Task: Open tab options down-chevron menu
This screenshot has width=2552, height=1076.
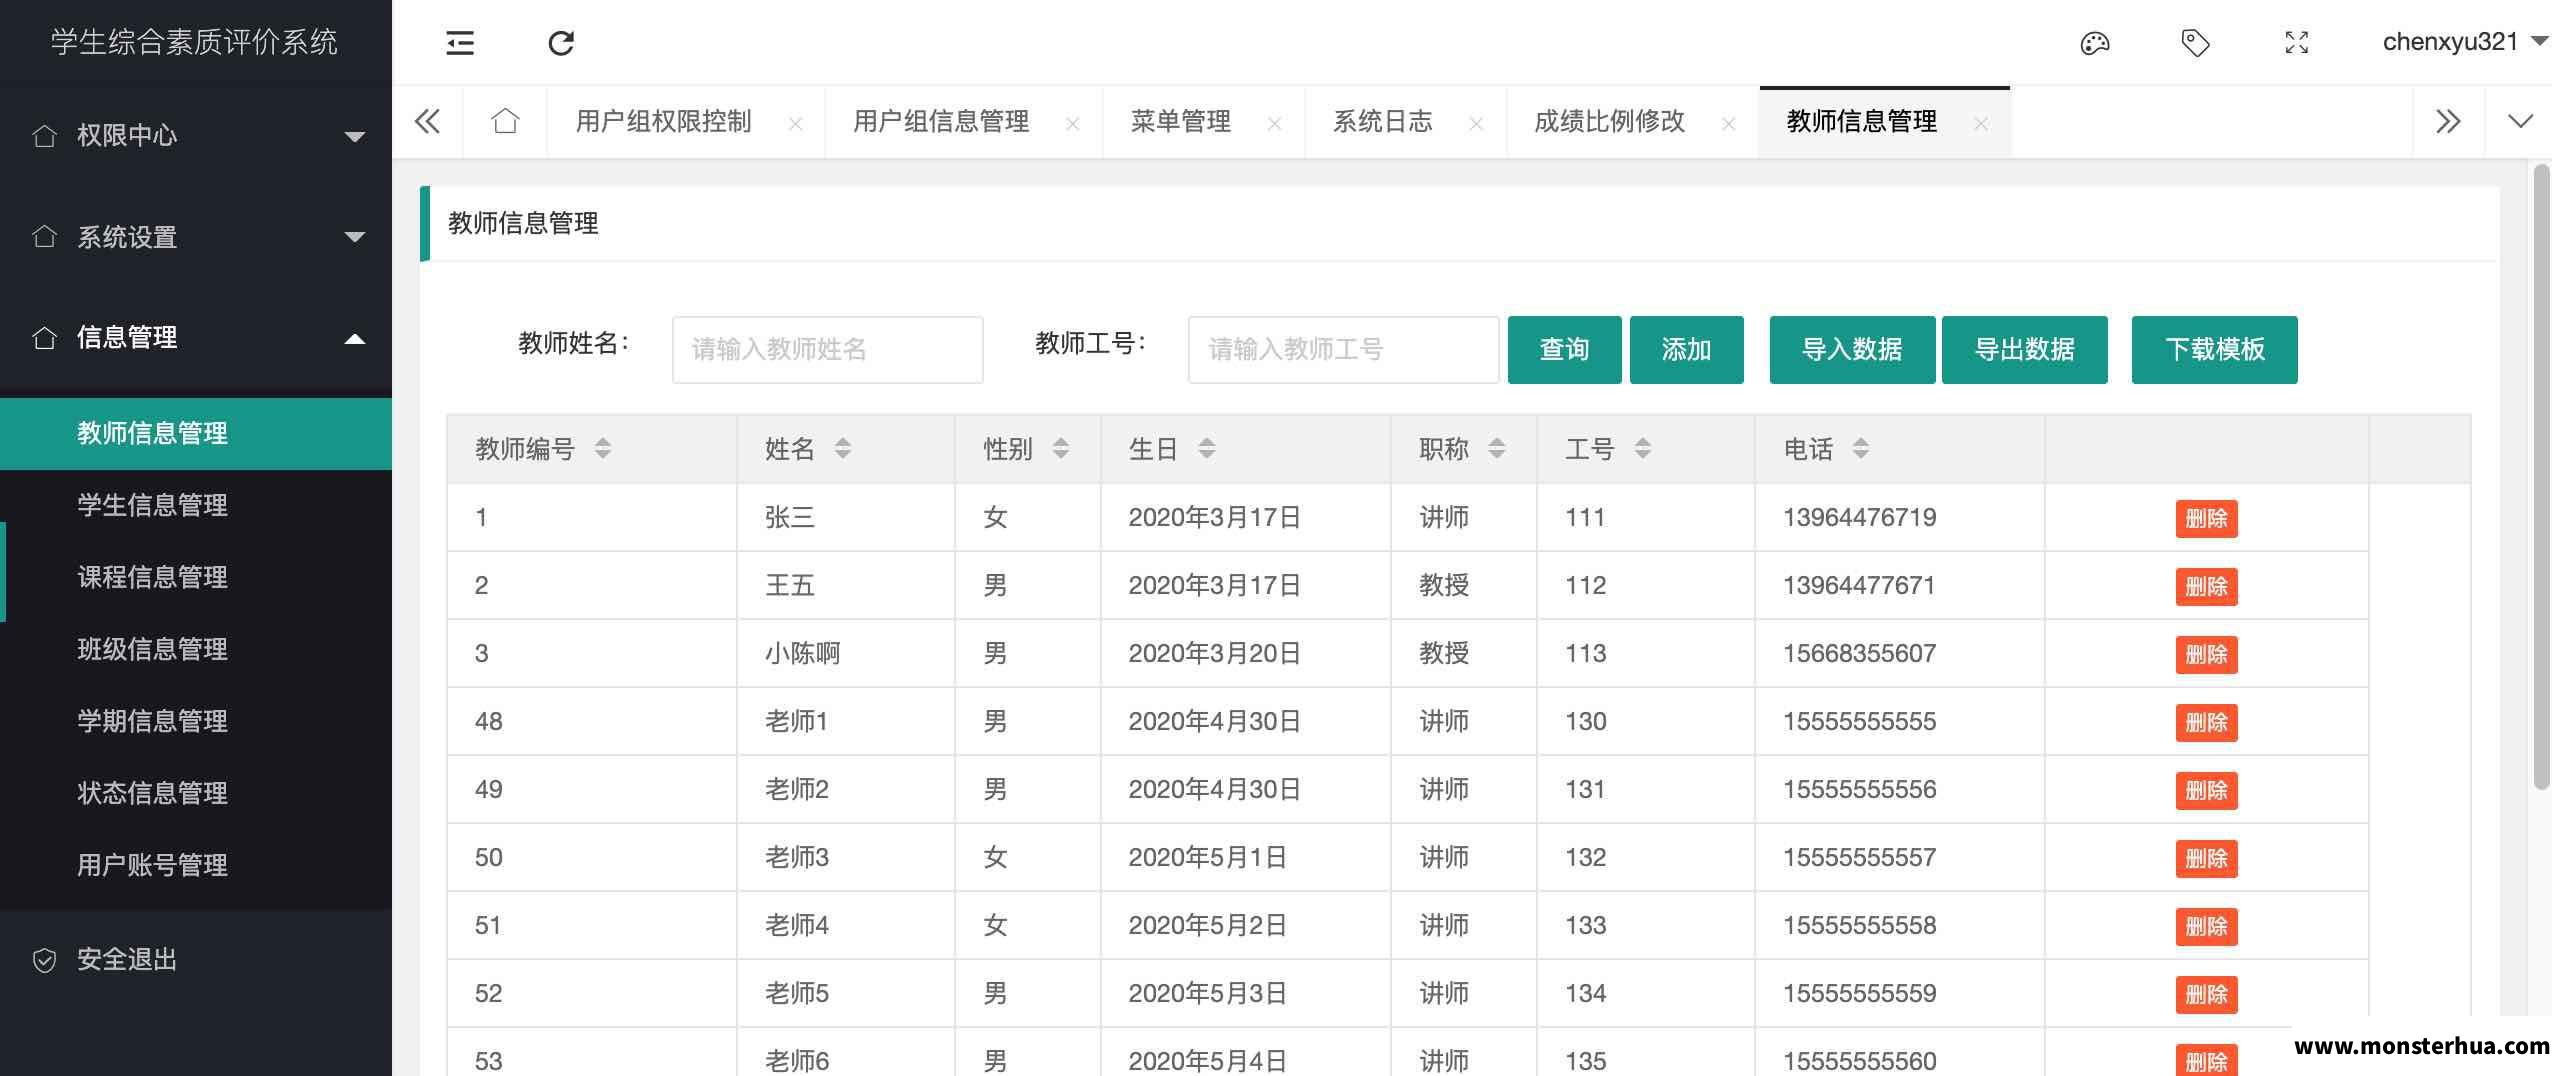Action: (x=2520, y=122)
